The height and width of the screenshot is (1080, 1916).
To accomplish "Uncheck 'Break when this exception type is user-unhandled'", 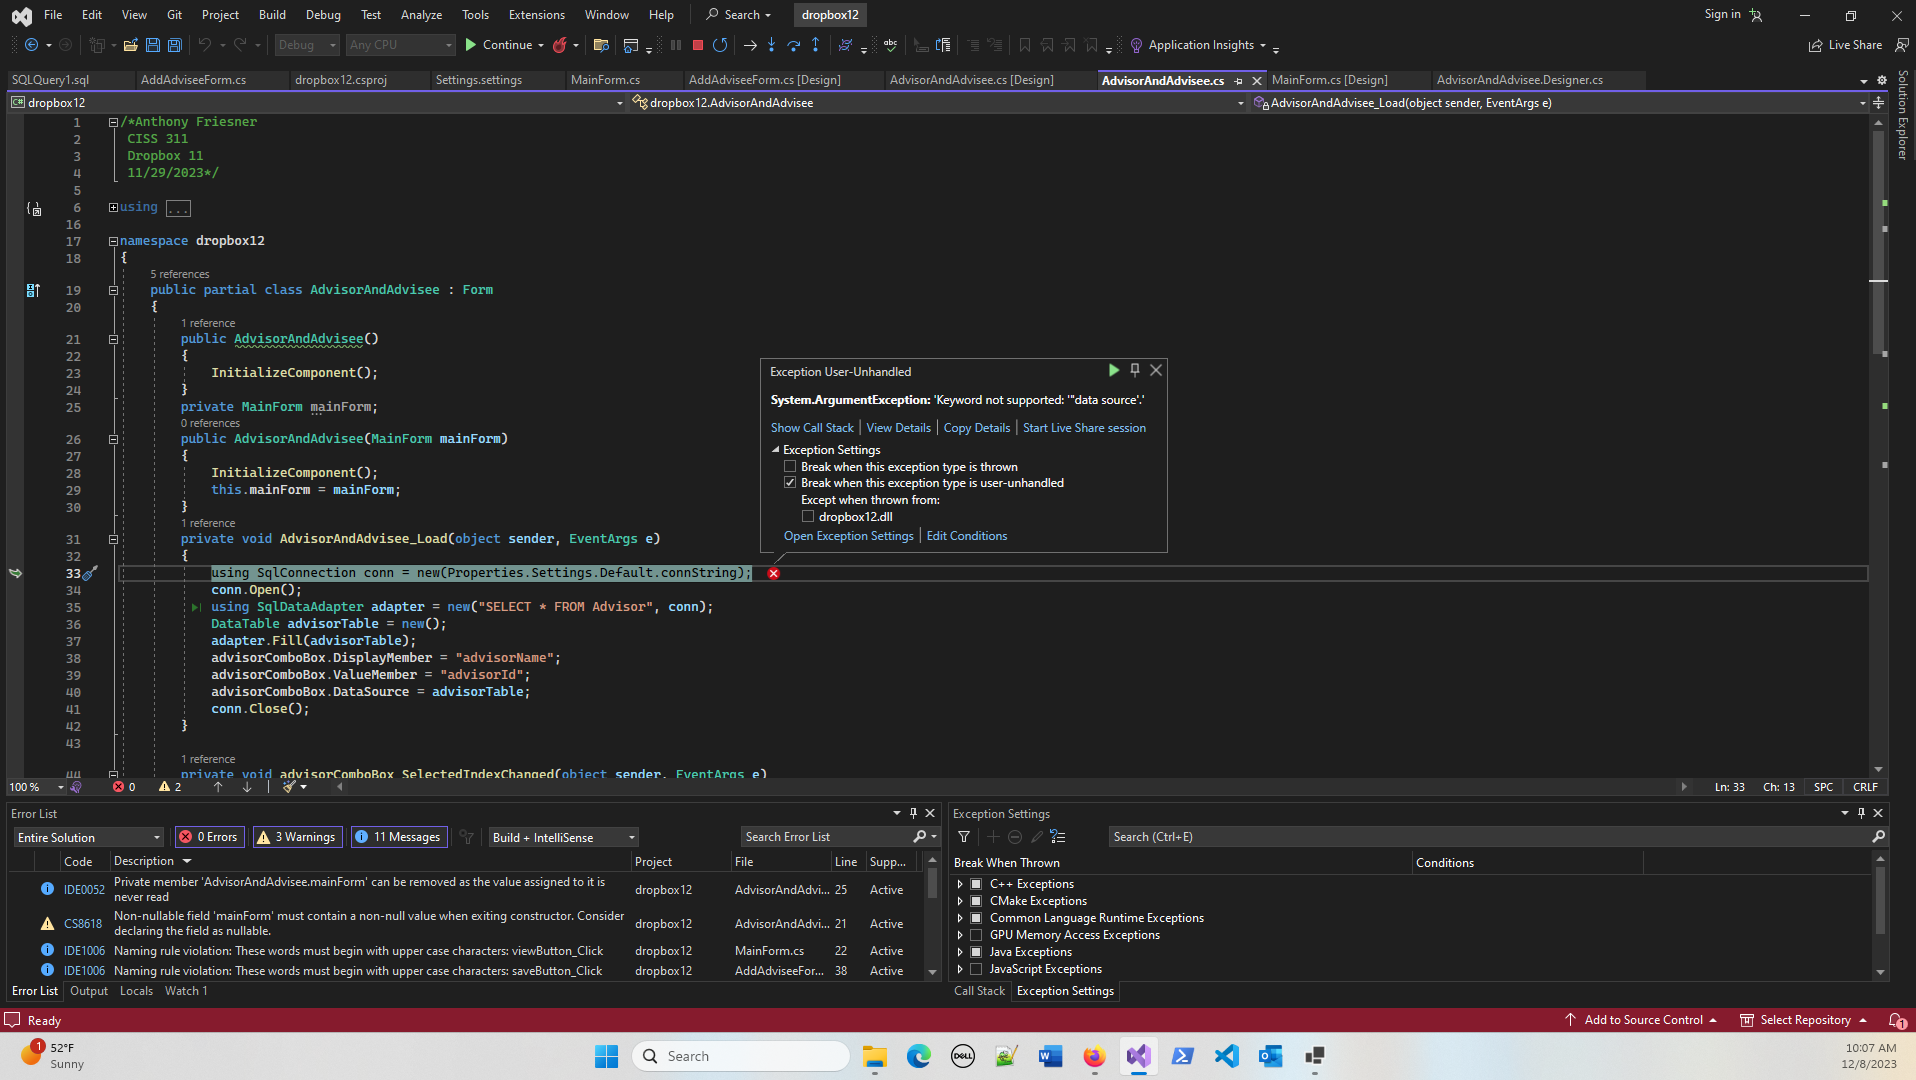I will [790, 483].
